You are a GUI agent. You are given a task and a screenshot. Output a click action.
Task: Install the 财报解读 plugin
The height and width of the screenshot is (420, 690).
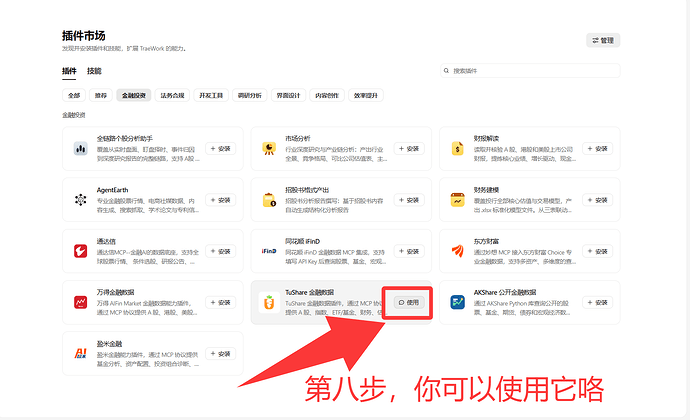[x=598, y=149]
